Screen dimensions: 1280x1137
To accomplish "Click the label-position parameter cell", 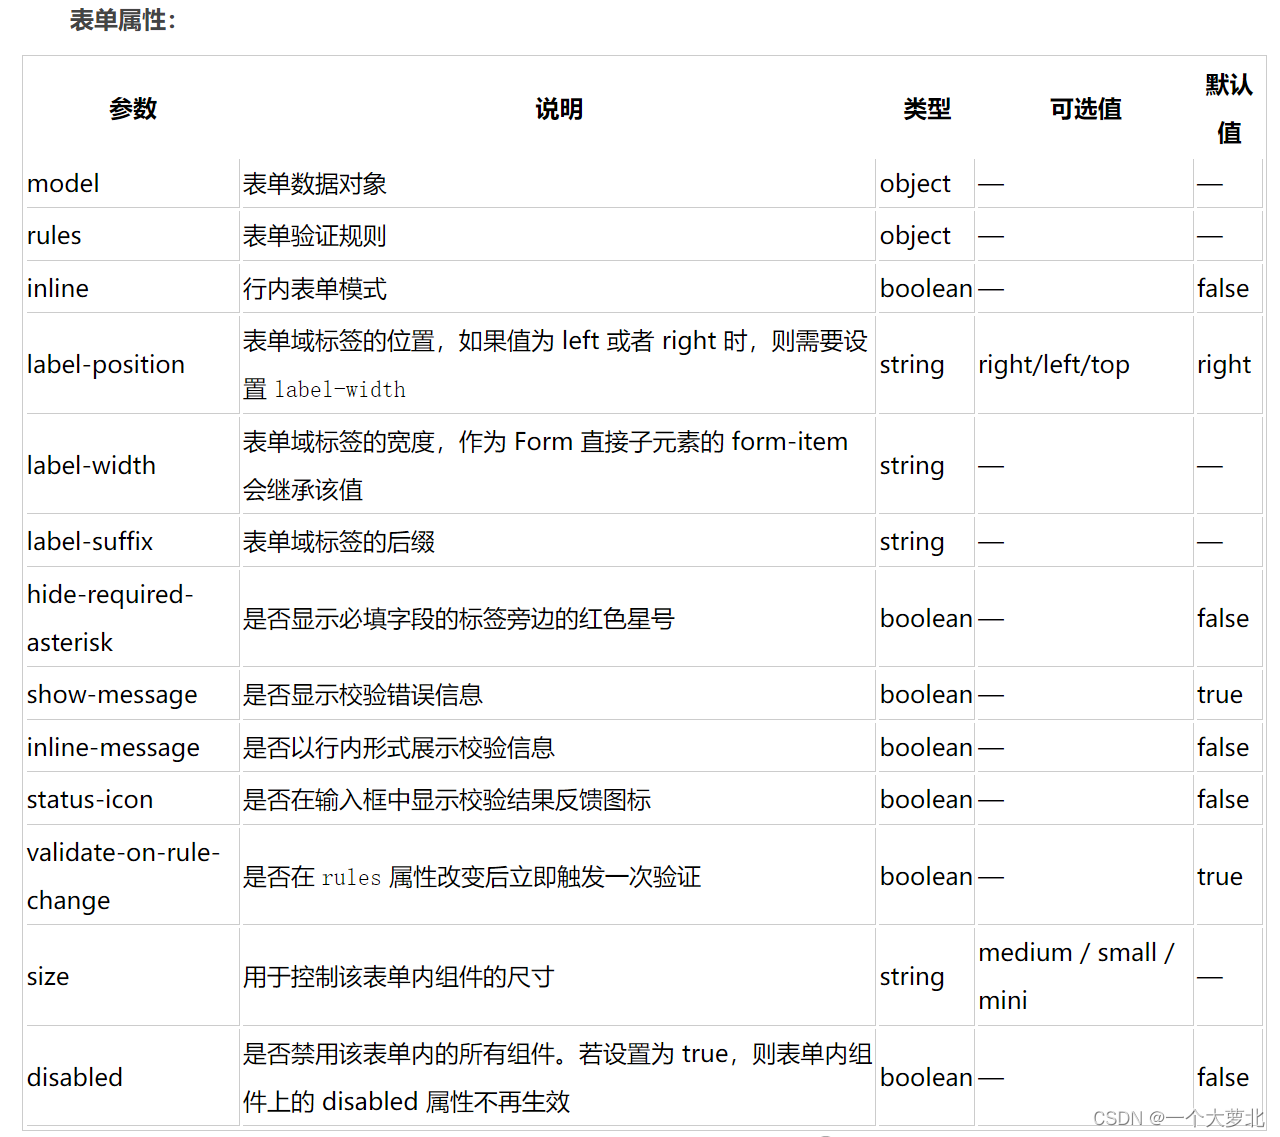I will (132, 365).
